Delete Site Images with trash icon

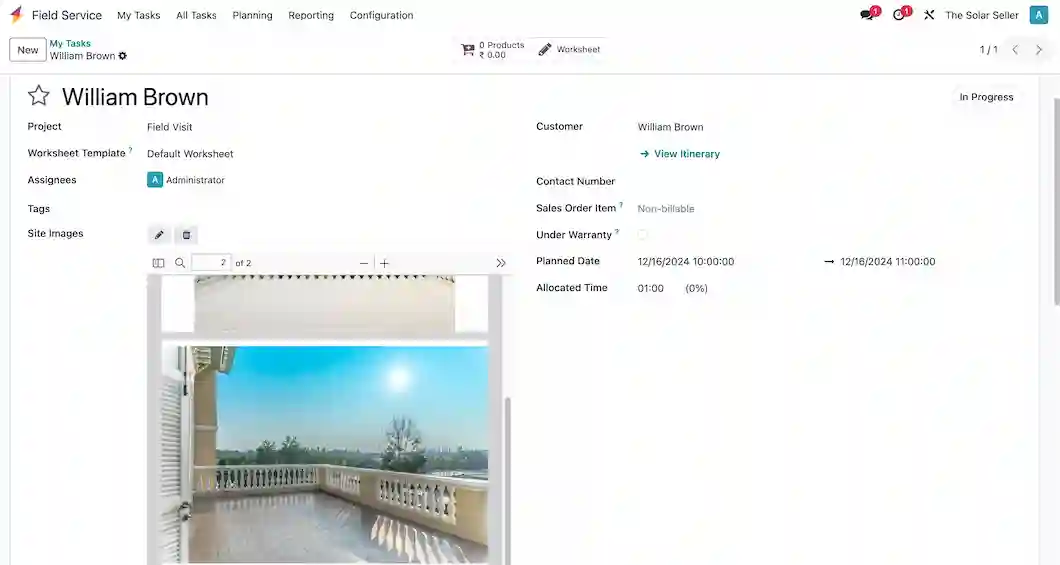click(x=185, y=235)
